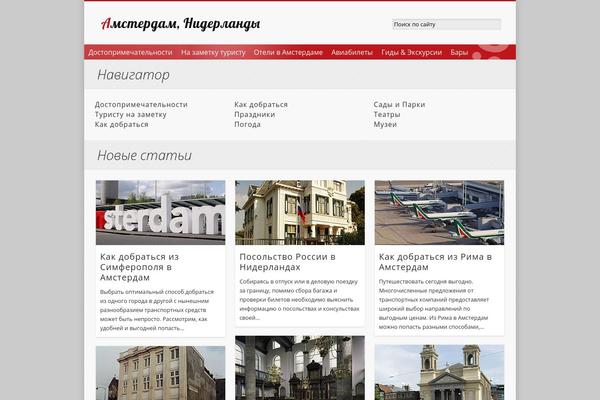
Task: Open article Как добраться из Рима в Амстердам
Action: [x=435, y=262]
